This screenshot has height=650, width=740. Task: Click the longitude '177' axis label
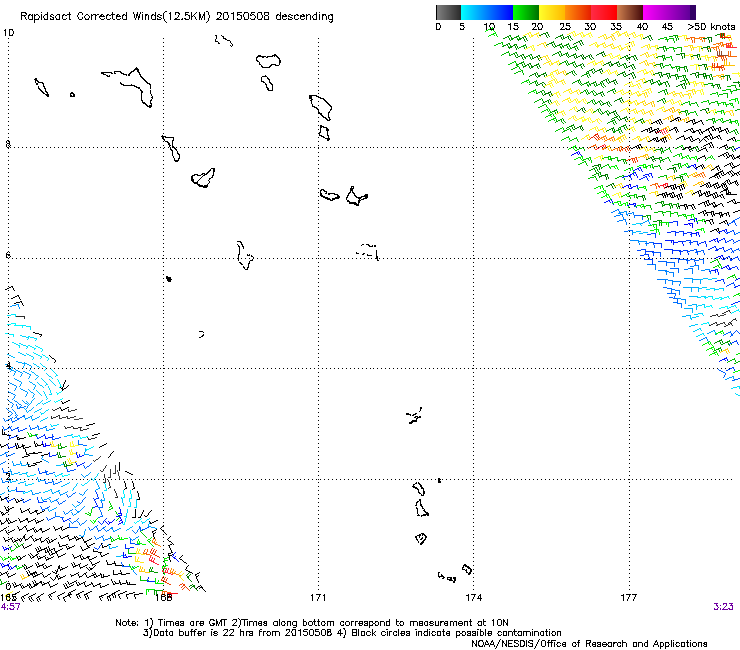pyautogui.click(x=629, y=598)
